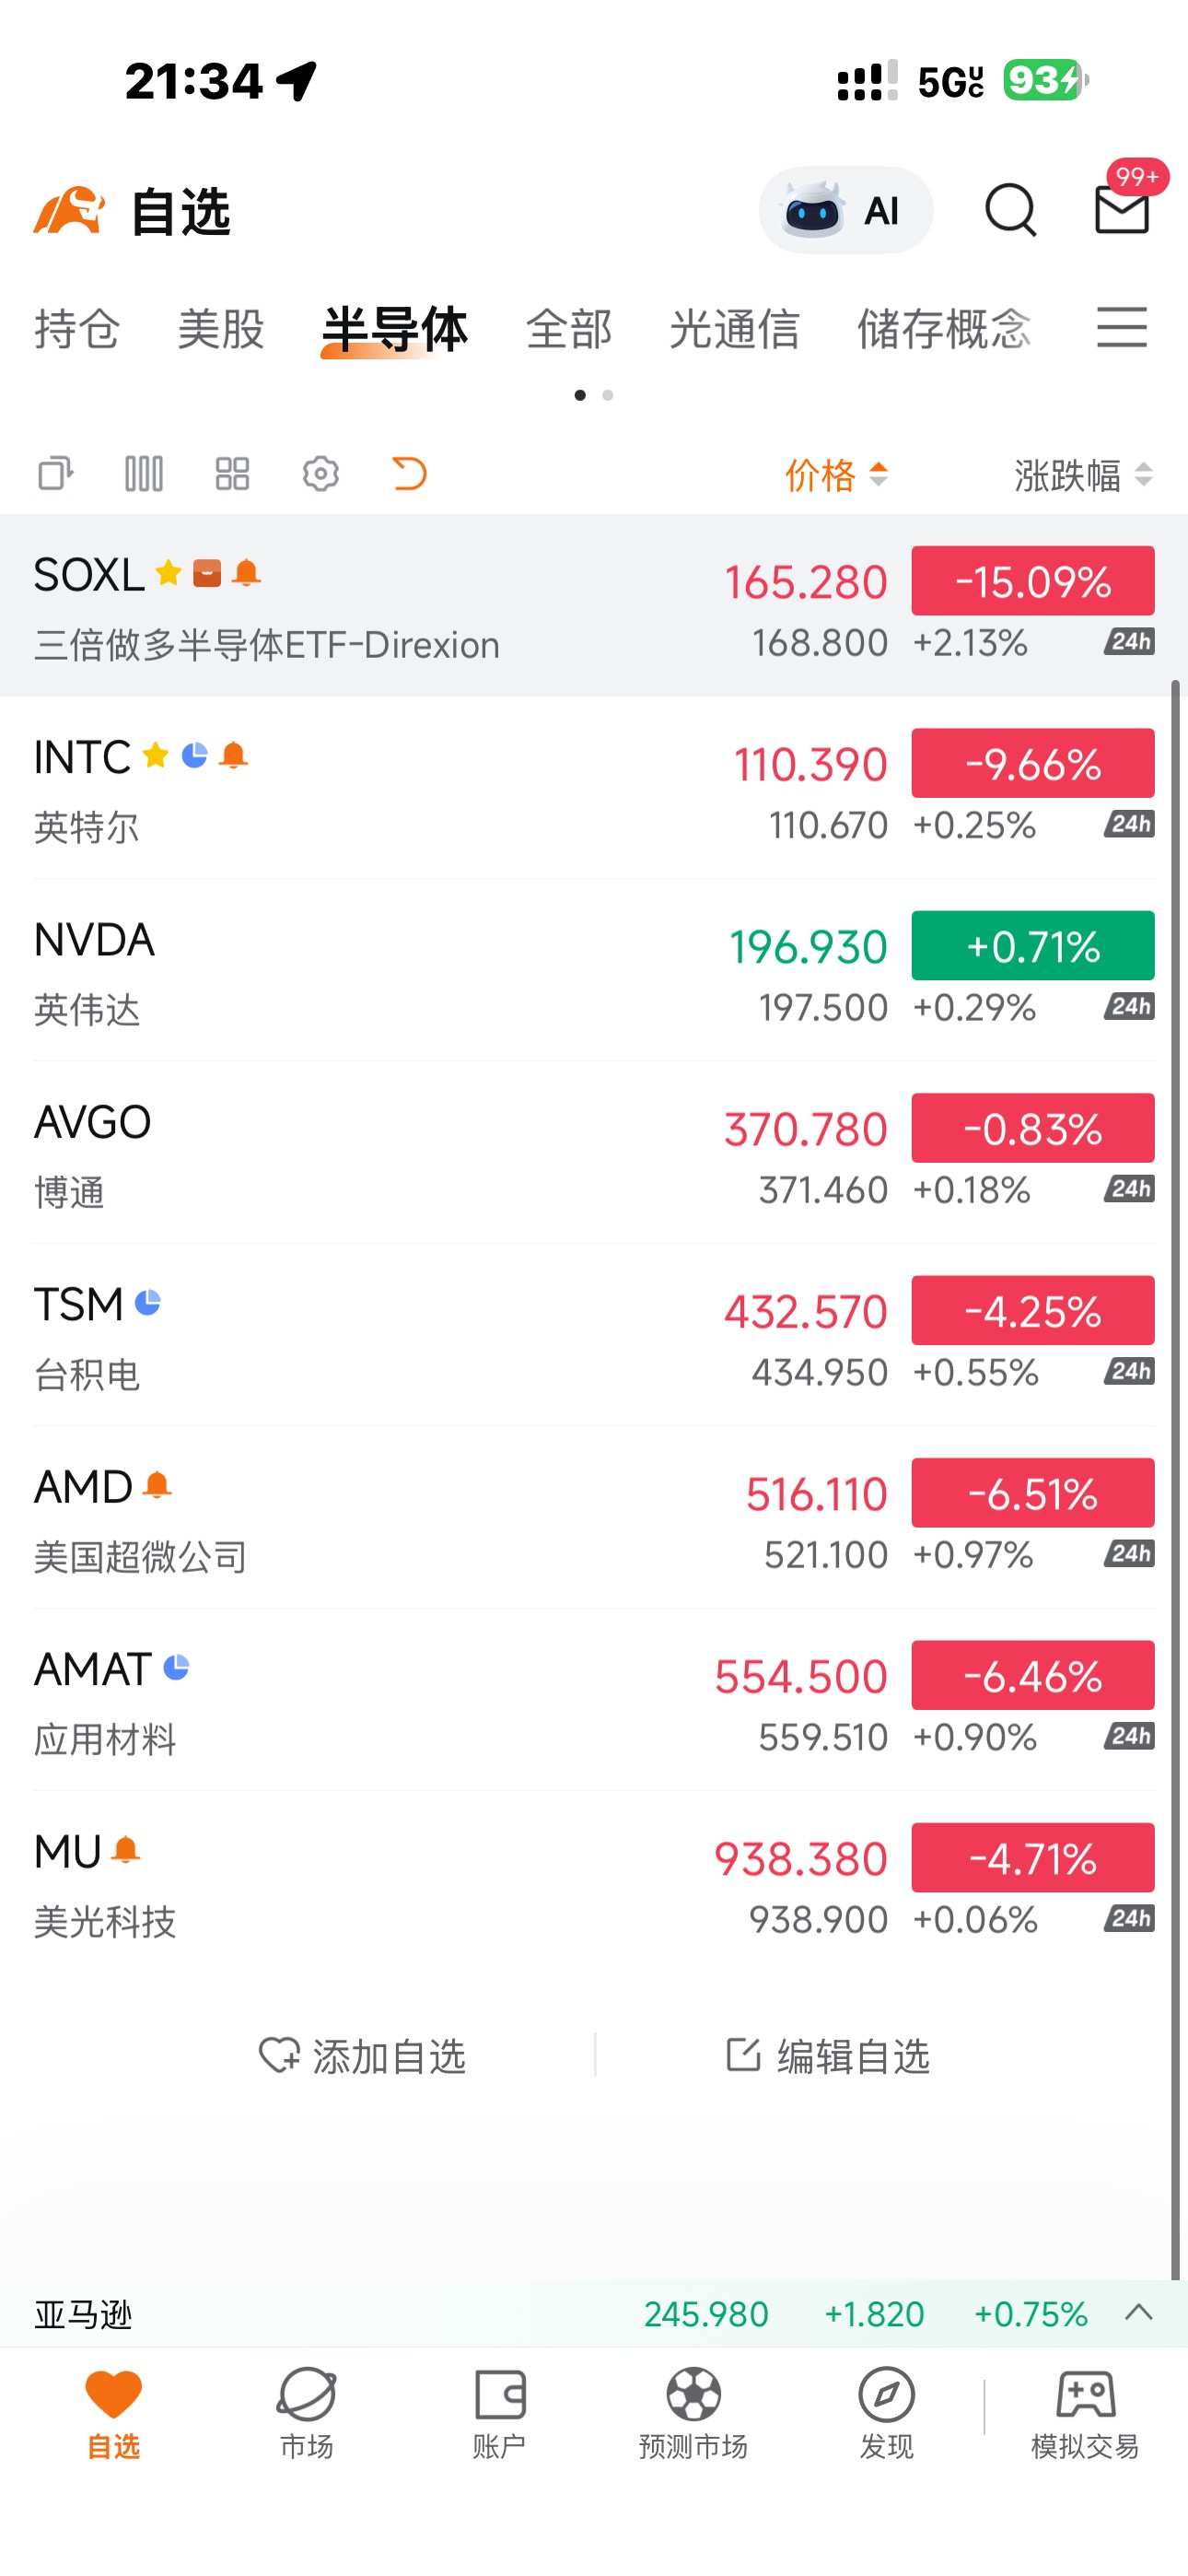Expand the NVDA 英伟达 stock row
Screen dimensions: 1188x2576
point(594,971)
